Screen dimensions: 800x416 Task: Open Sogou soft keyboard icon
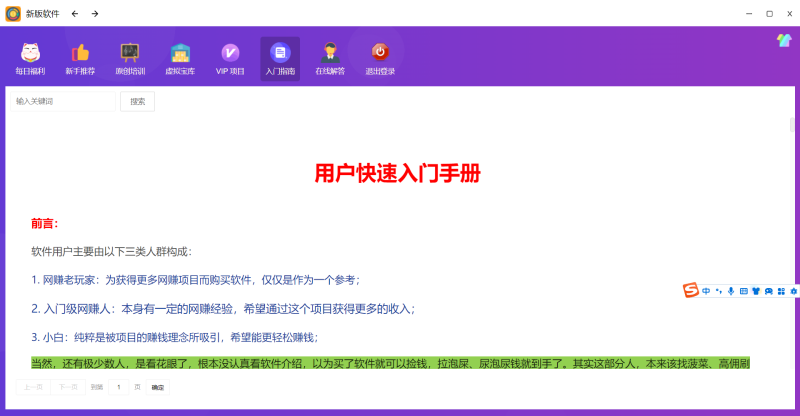click(x=744, y=291)
